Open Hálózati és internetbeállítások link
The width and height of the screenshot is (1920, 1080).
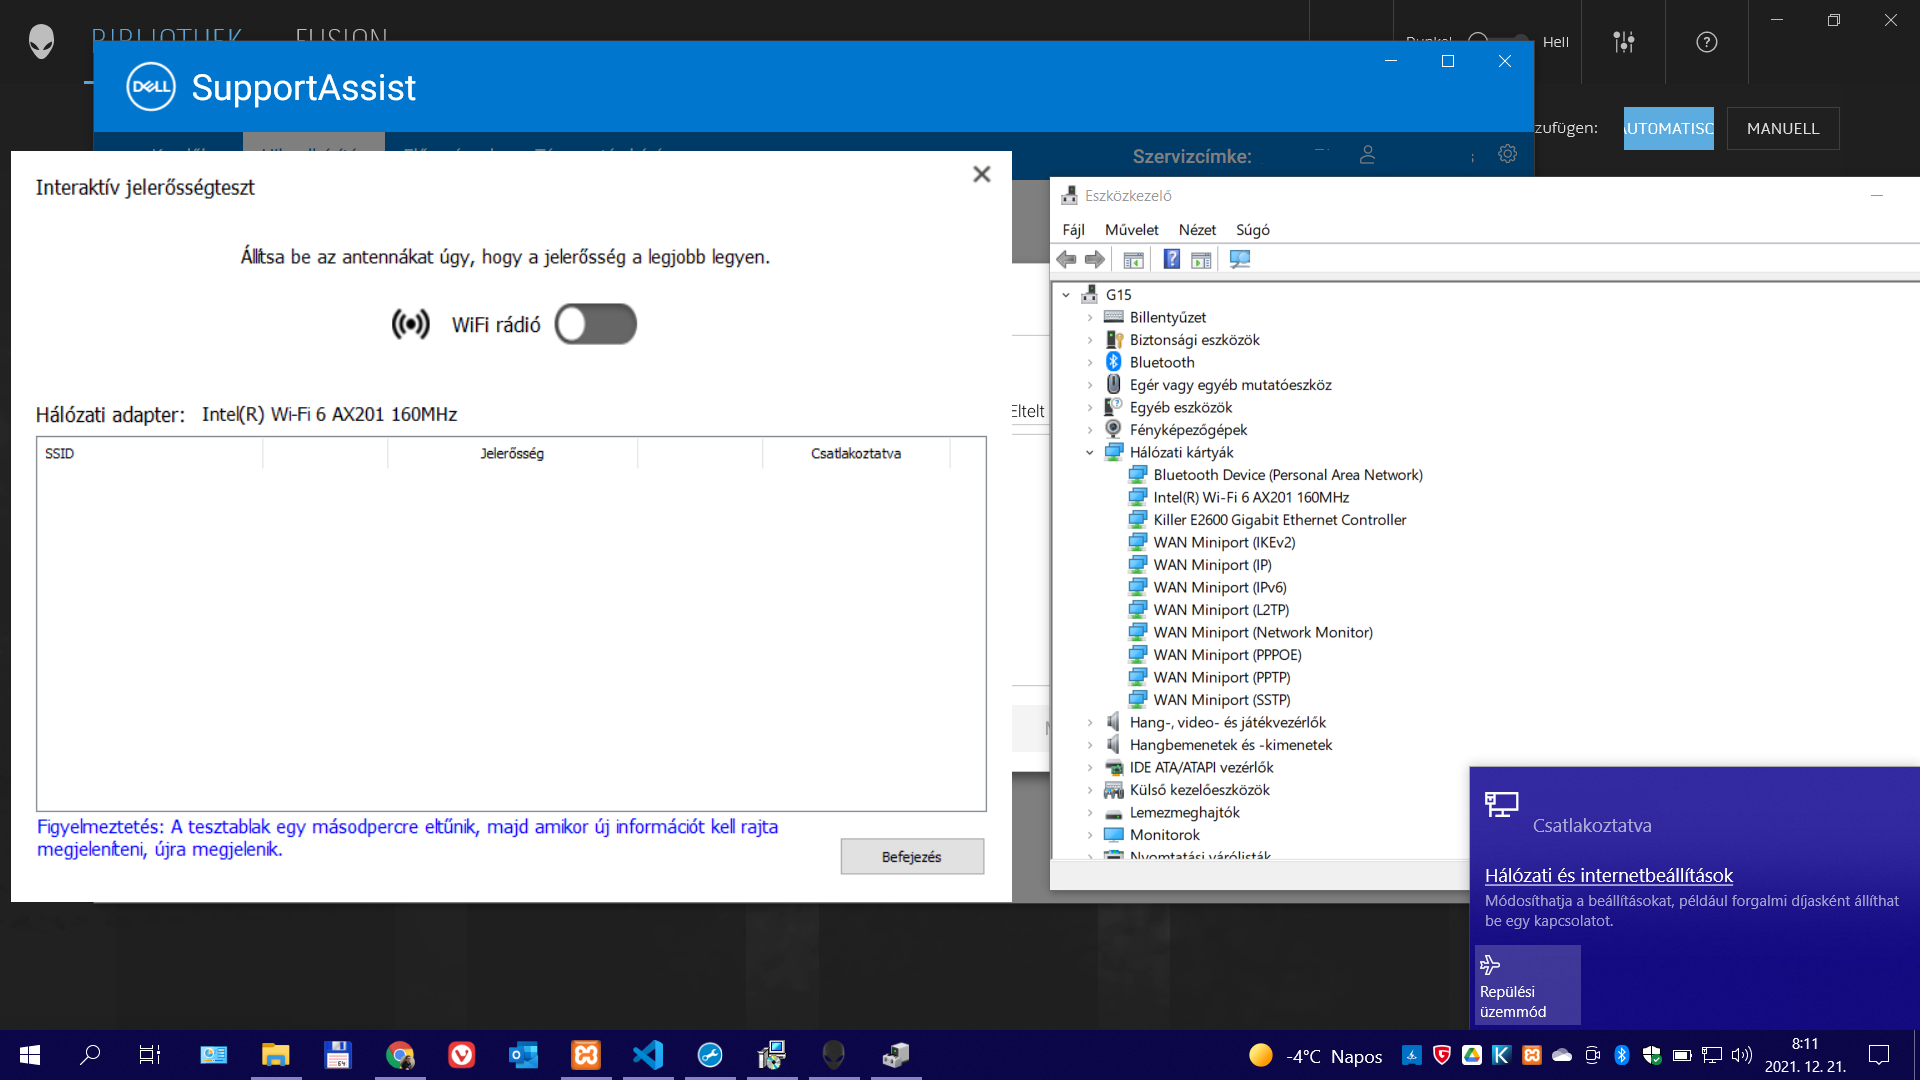tap(1608, 875)
